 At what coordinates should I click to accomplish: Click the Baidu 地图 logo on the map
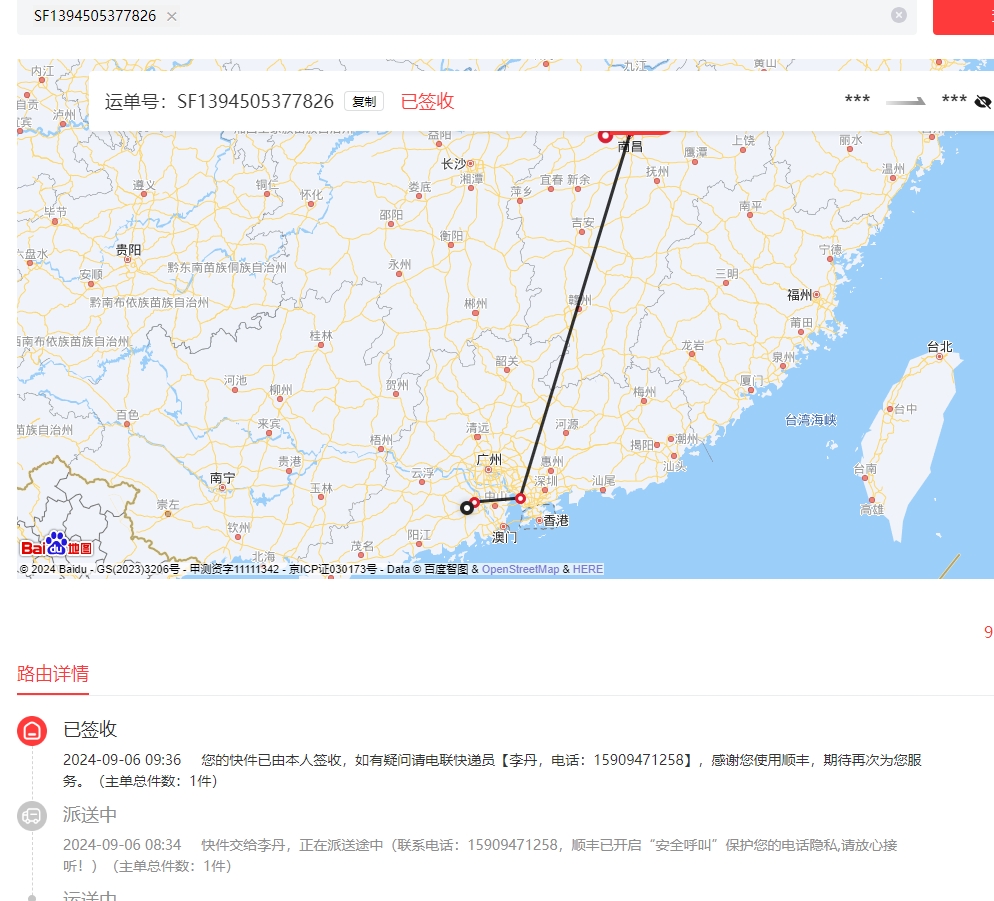point(56,545)
